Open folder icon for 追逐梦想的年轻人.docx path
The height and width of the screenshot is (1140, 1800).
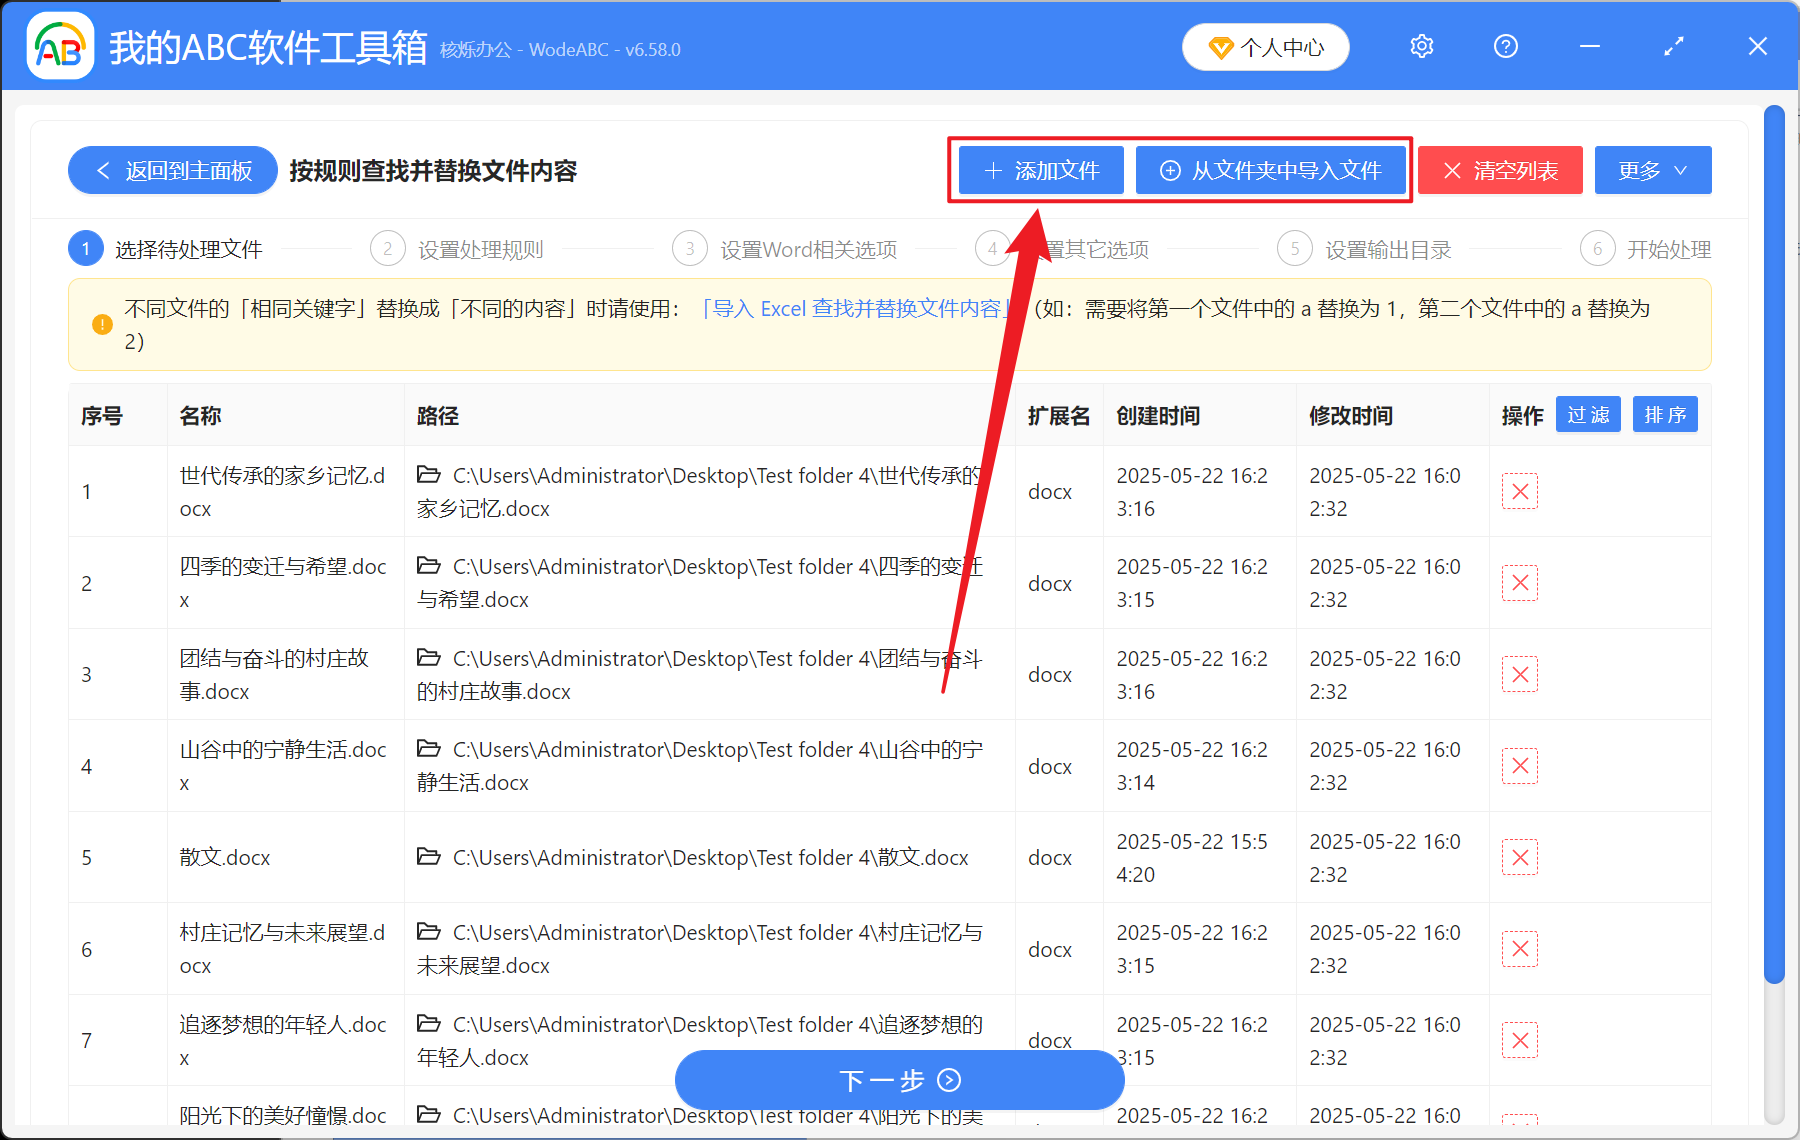pos(429,1023)
